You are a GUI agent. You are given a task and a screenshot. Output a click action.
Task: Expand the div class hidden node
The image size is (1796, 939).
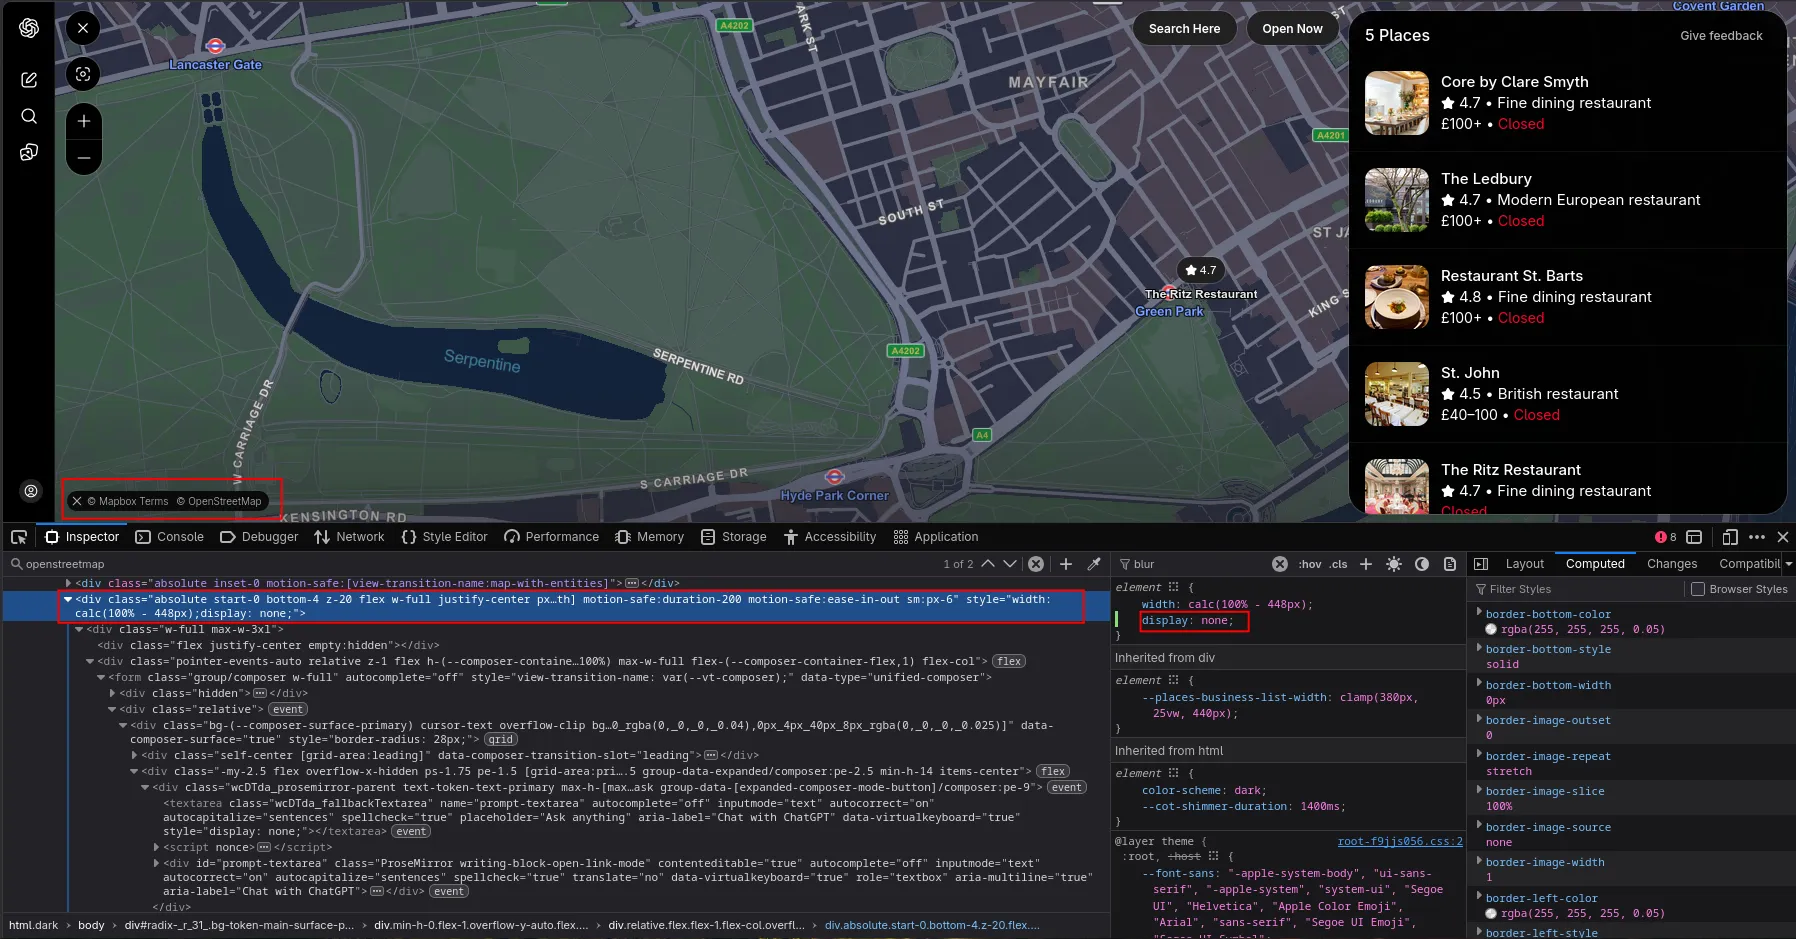pos(112,693)
